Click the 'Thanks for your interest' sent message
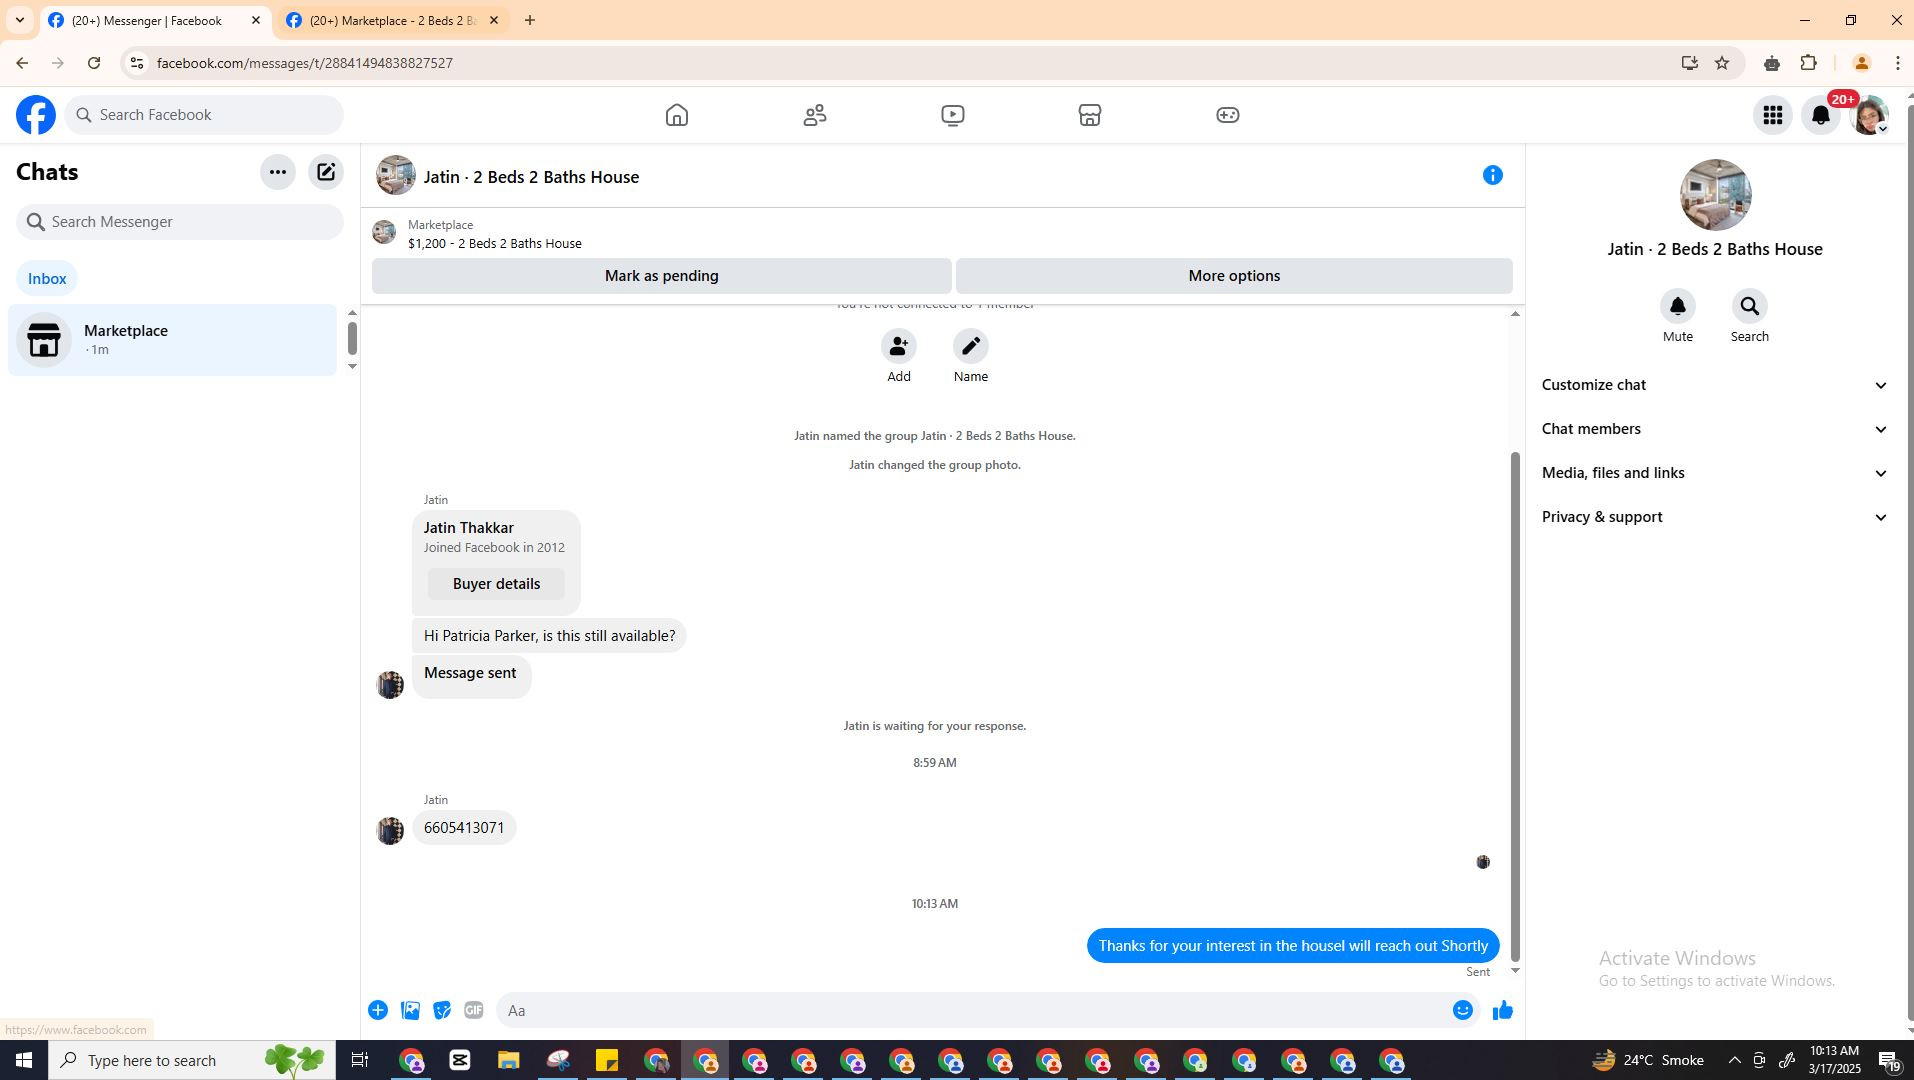 coord(1293,946)
